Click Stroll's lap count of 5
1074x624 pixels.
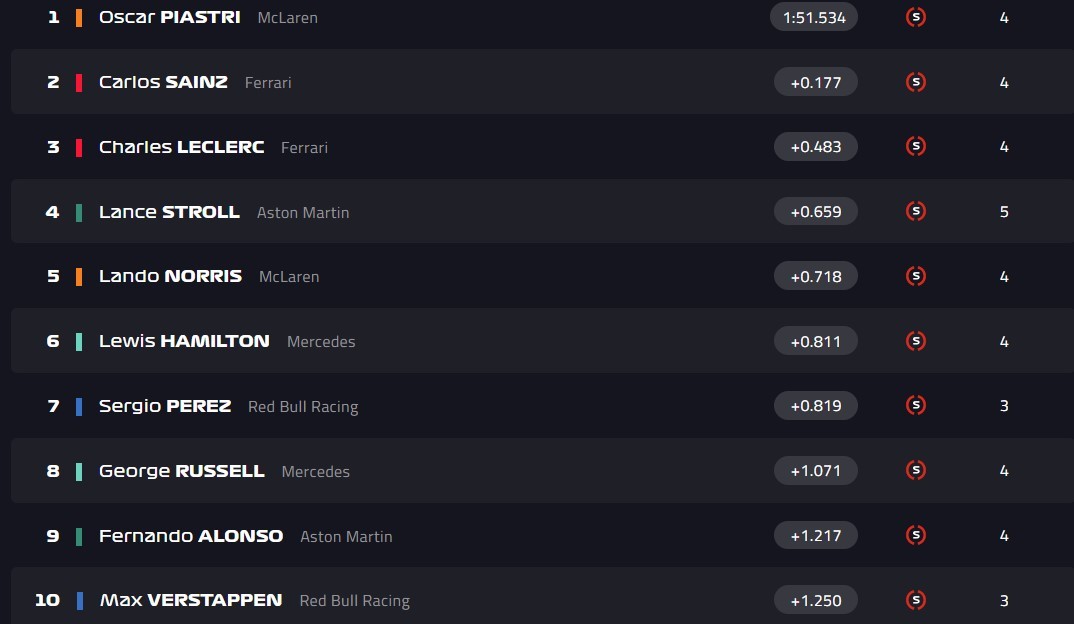[x=1004, y=211]
